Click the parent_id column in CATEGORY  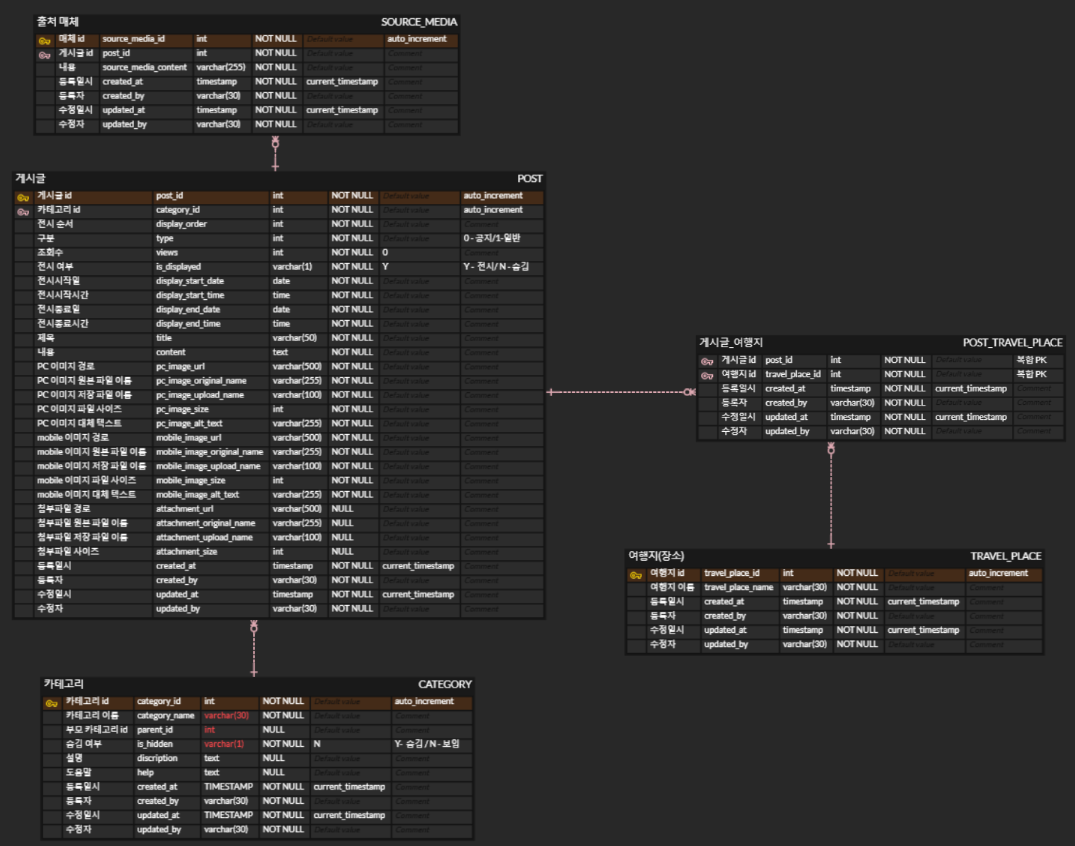coord(155,730)
